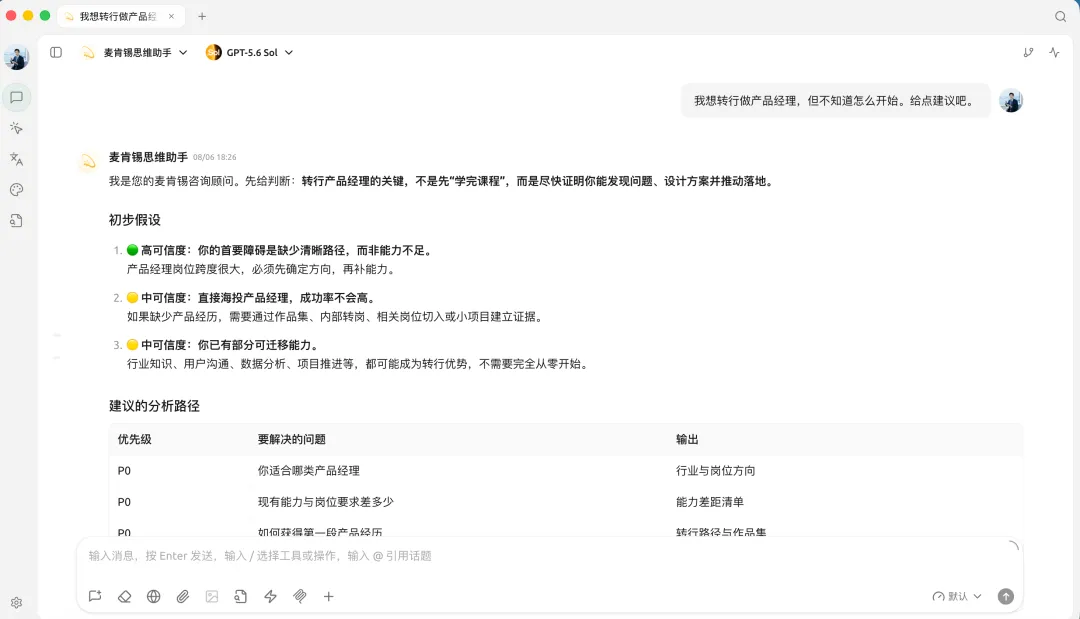Open the GPT-5.6 Sol model dropdown

point(250,52)
